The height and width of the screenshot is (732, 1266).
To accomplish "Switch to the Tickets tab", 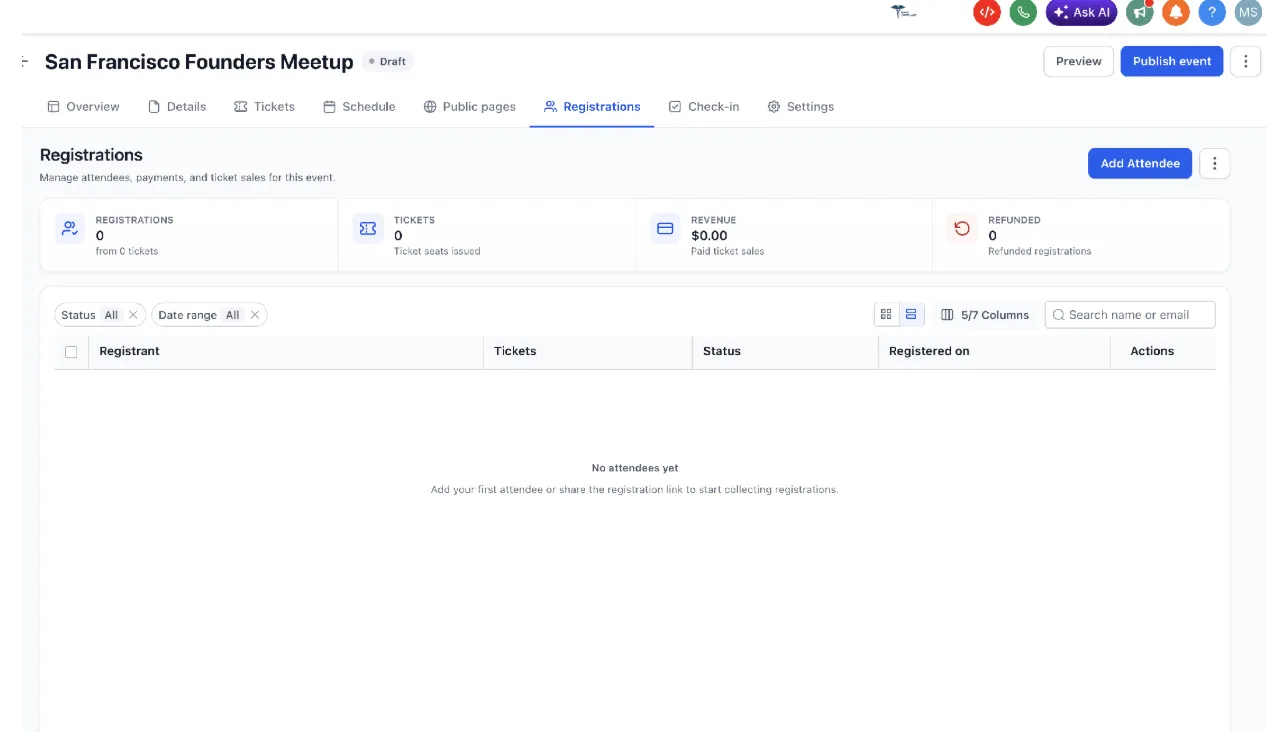I will tap(264, 107).
